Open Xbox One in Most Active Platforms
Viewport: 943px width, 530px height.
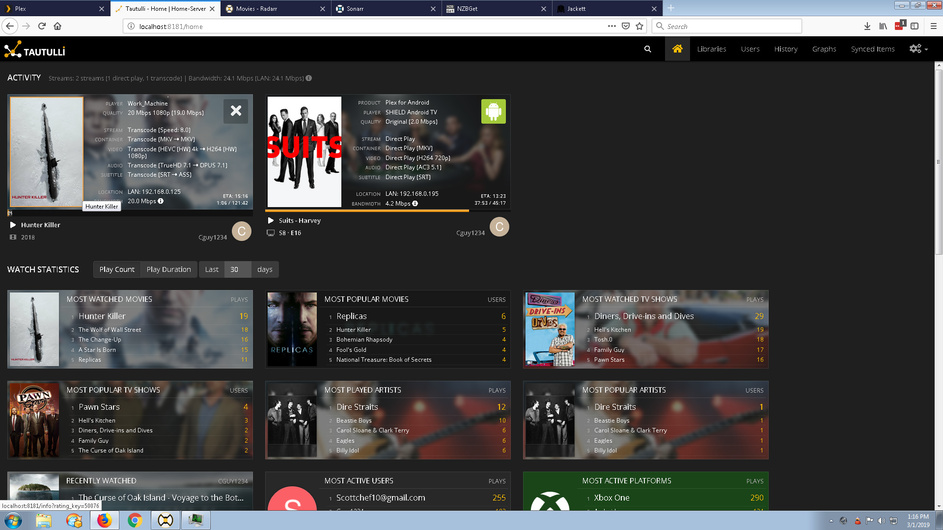pyautogui.click(x=612, y=498)
